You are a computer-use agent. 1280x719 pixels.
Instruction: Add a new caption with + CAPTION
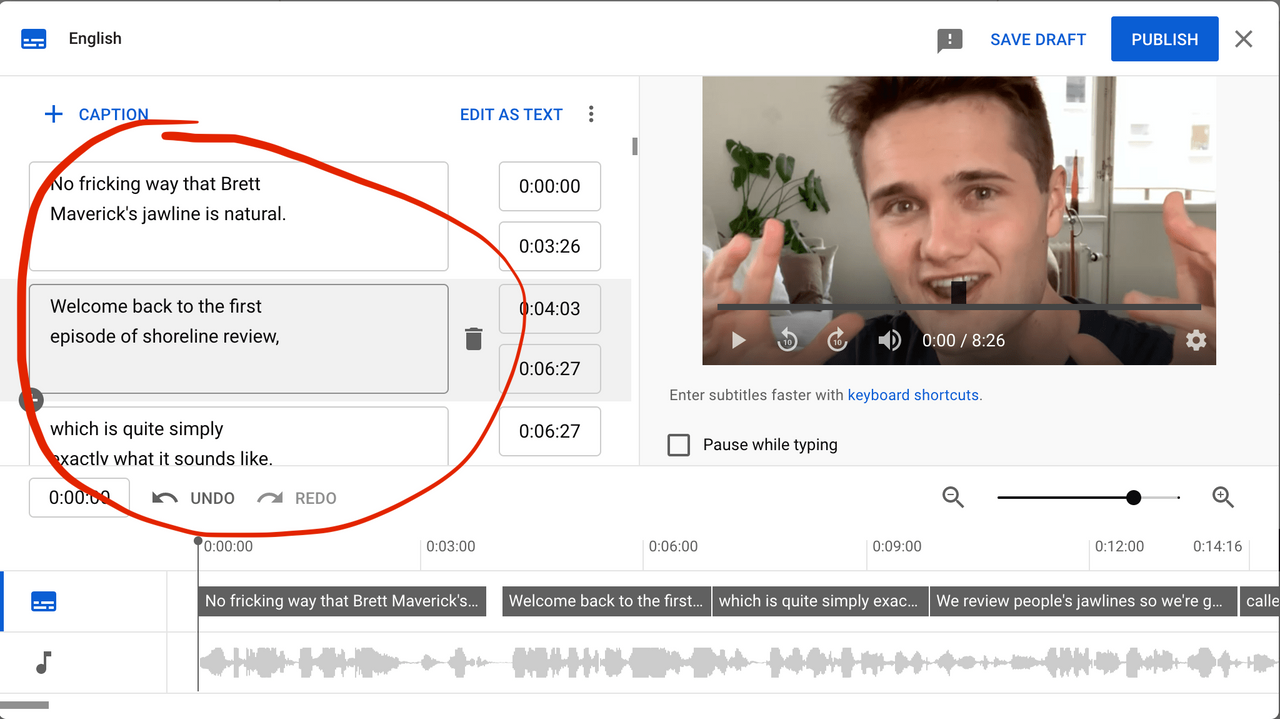97,114
